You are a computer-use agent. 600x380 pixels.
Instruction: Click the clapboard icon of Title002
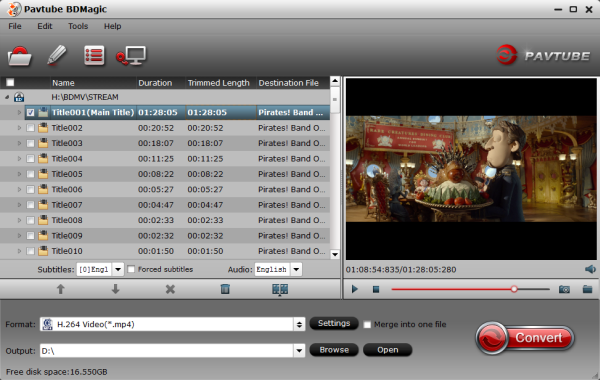point(43,128)
